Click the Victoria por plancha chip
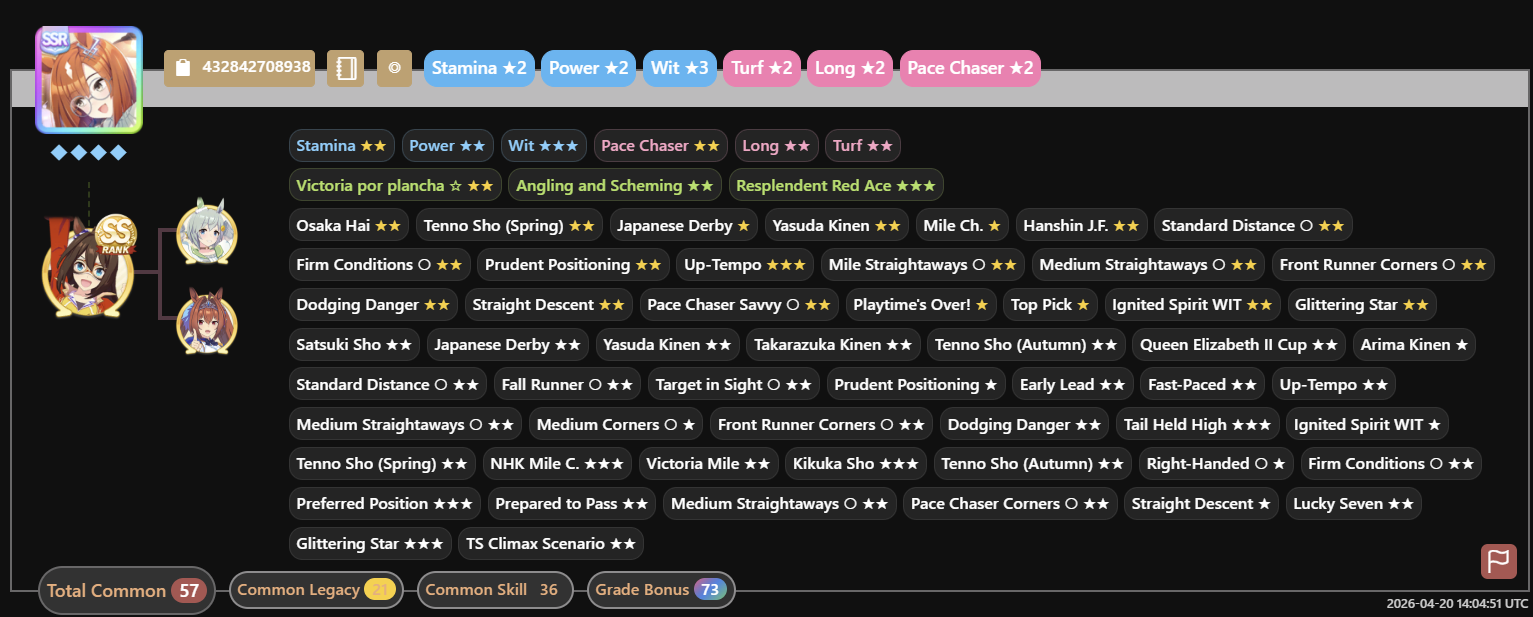Image resolution: width=1533 pixels, height=617 pixels. (395, 185)
